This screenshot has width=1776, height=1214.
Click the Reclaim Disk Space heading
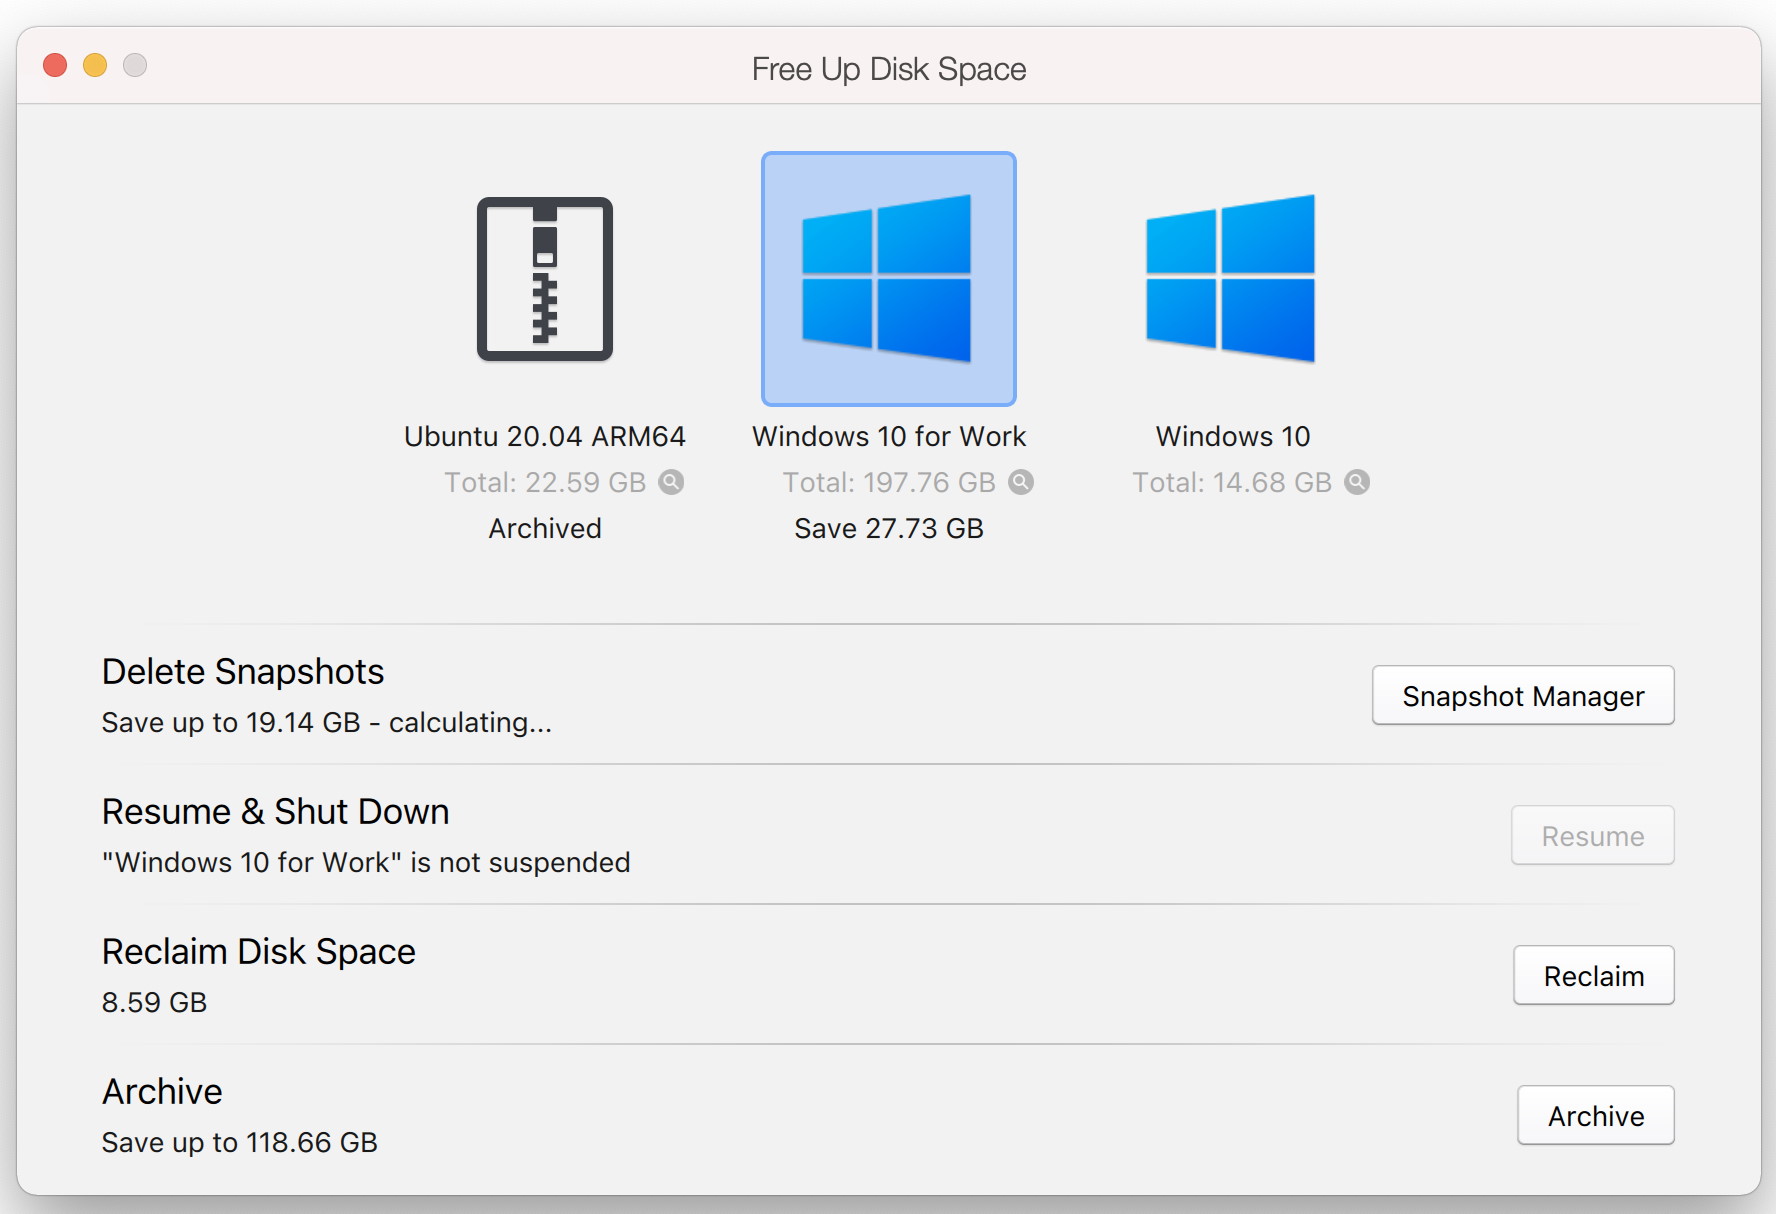[x=258, y=952]
